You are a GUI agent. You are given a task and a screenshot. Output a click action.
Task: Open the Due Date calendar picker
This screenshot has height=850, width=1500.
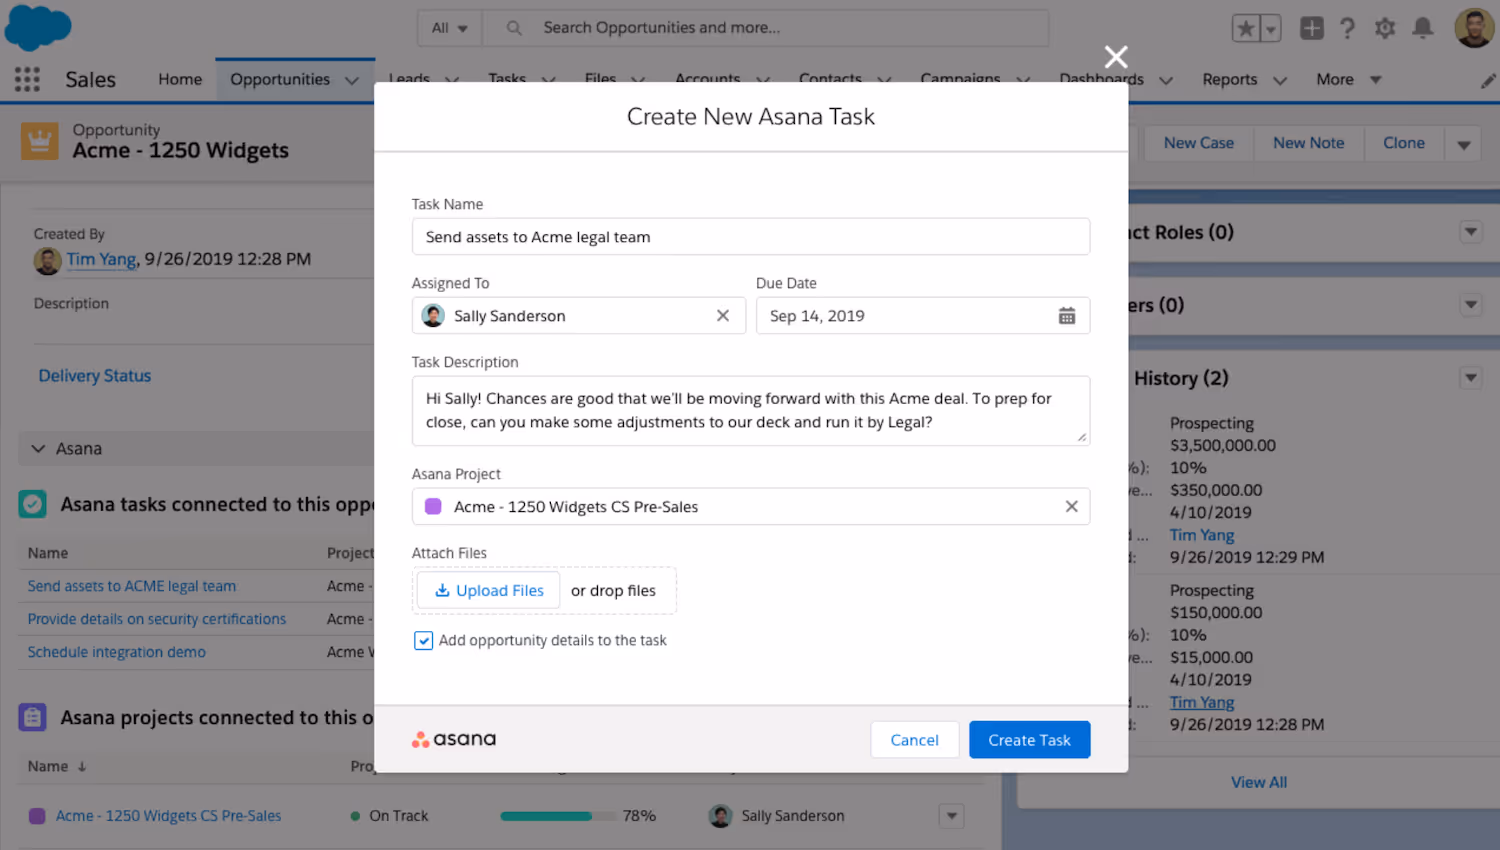(1067, 316)
